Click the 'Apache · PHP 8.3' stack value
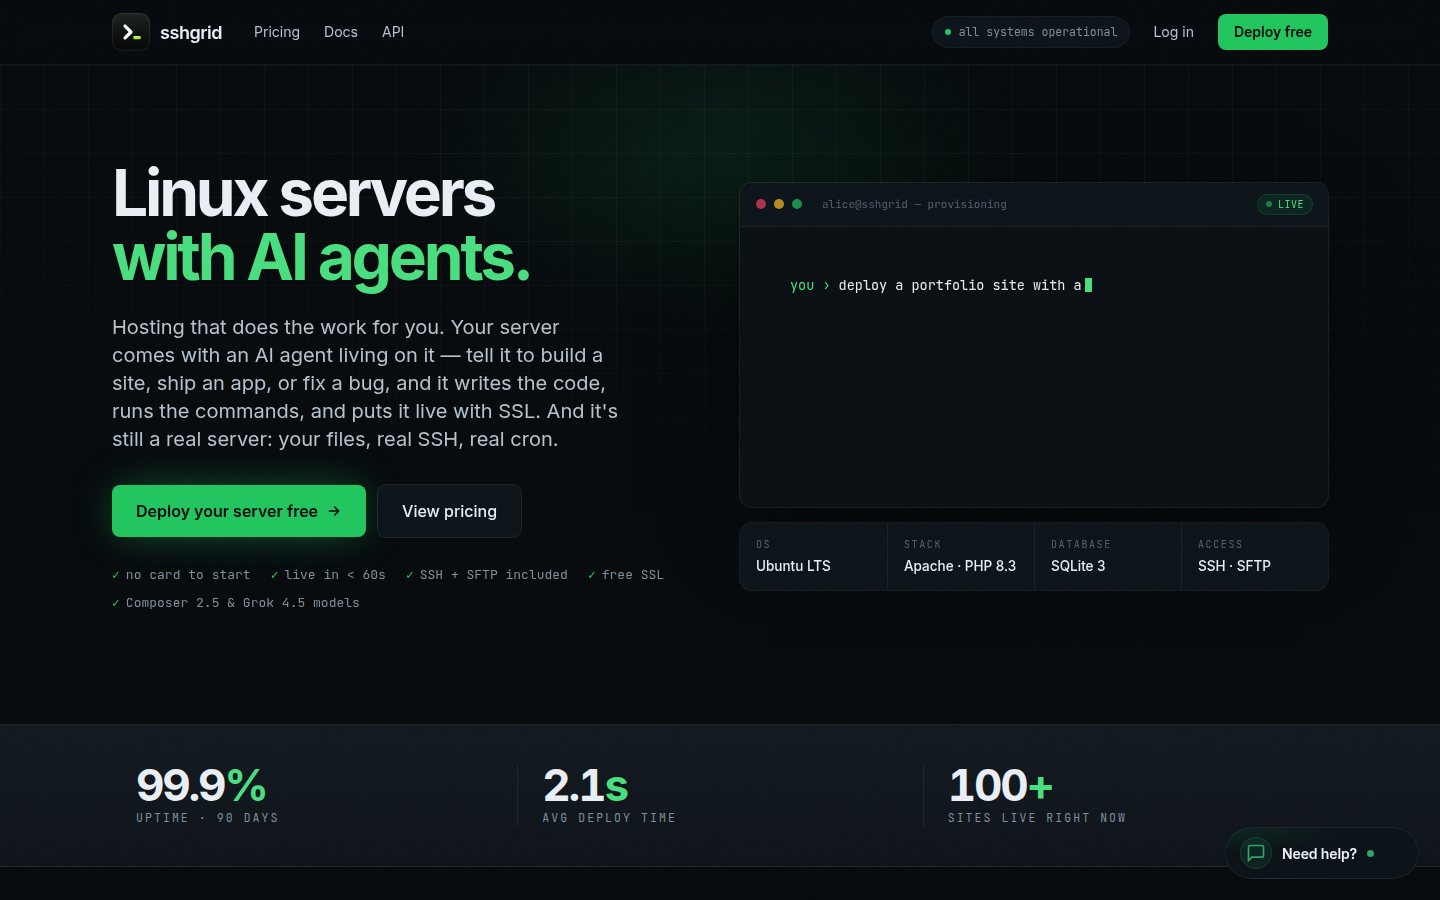Image resolution: width=1440 pixels, height=900 pixels. (960, 566)
